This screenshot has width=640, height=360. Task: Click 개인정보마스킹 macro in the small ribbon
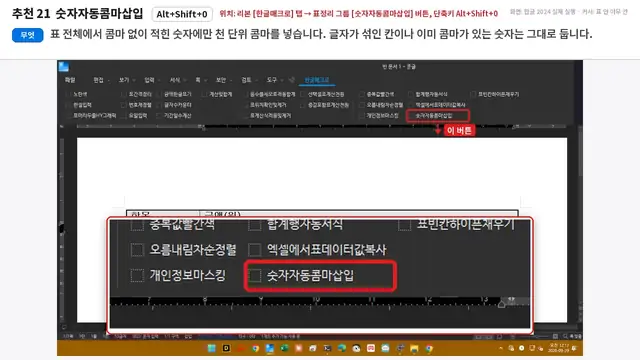tap(378, 116)
